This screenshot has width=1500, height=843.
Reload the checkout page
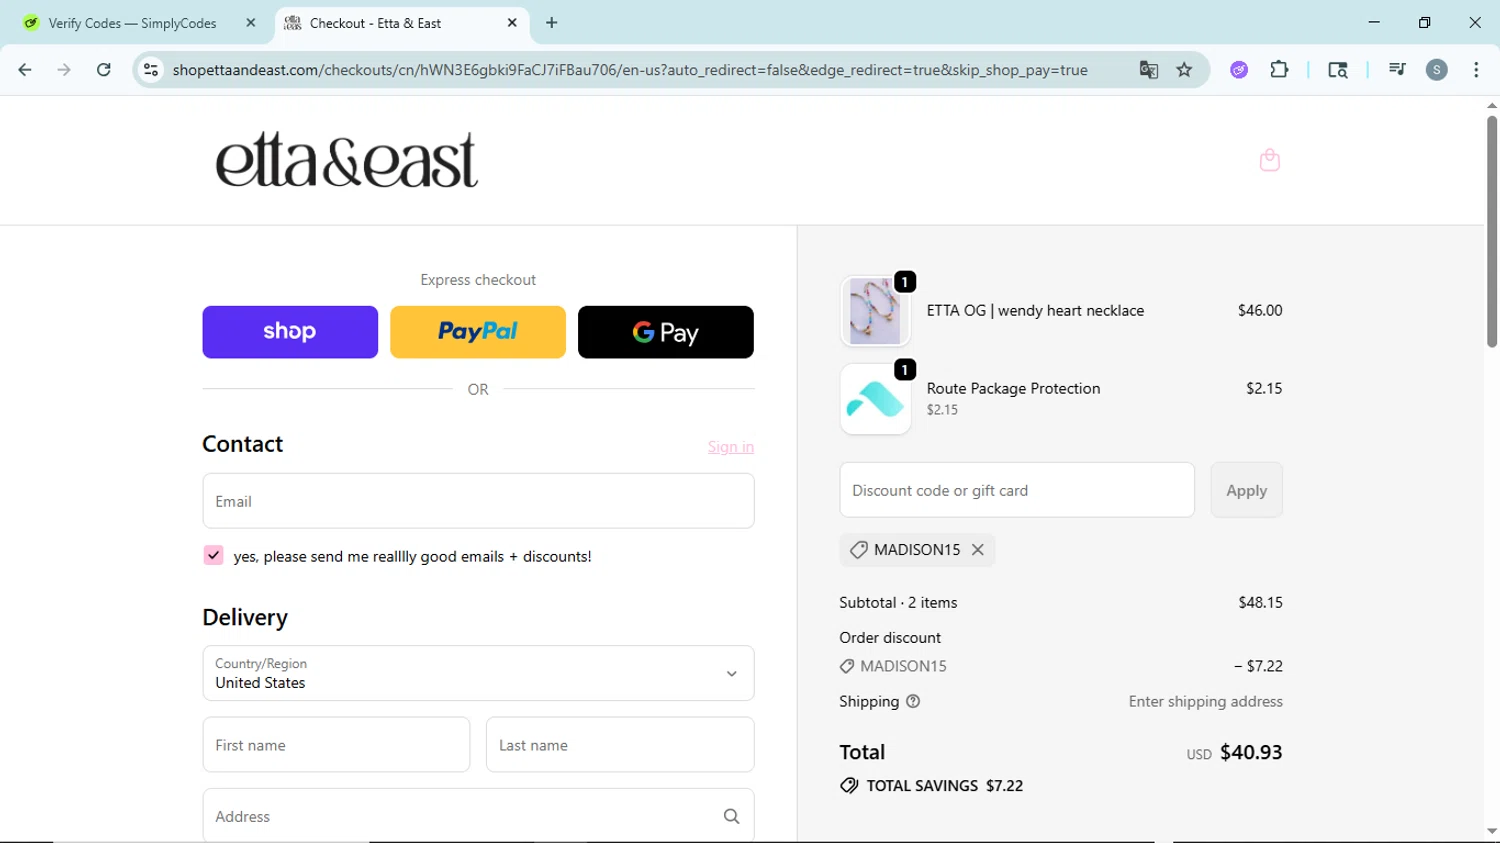pos(104,70)
